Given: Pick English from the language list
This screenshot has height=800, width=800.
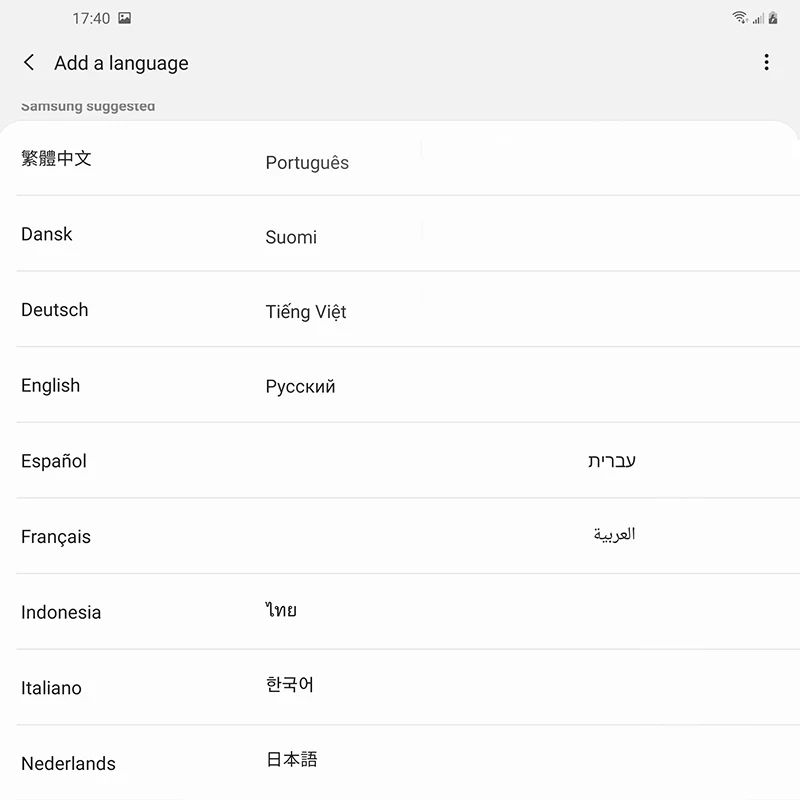Looking at the screenshot, I should 51,386.
